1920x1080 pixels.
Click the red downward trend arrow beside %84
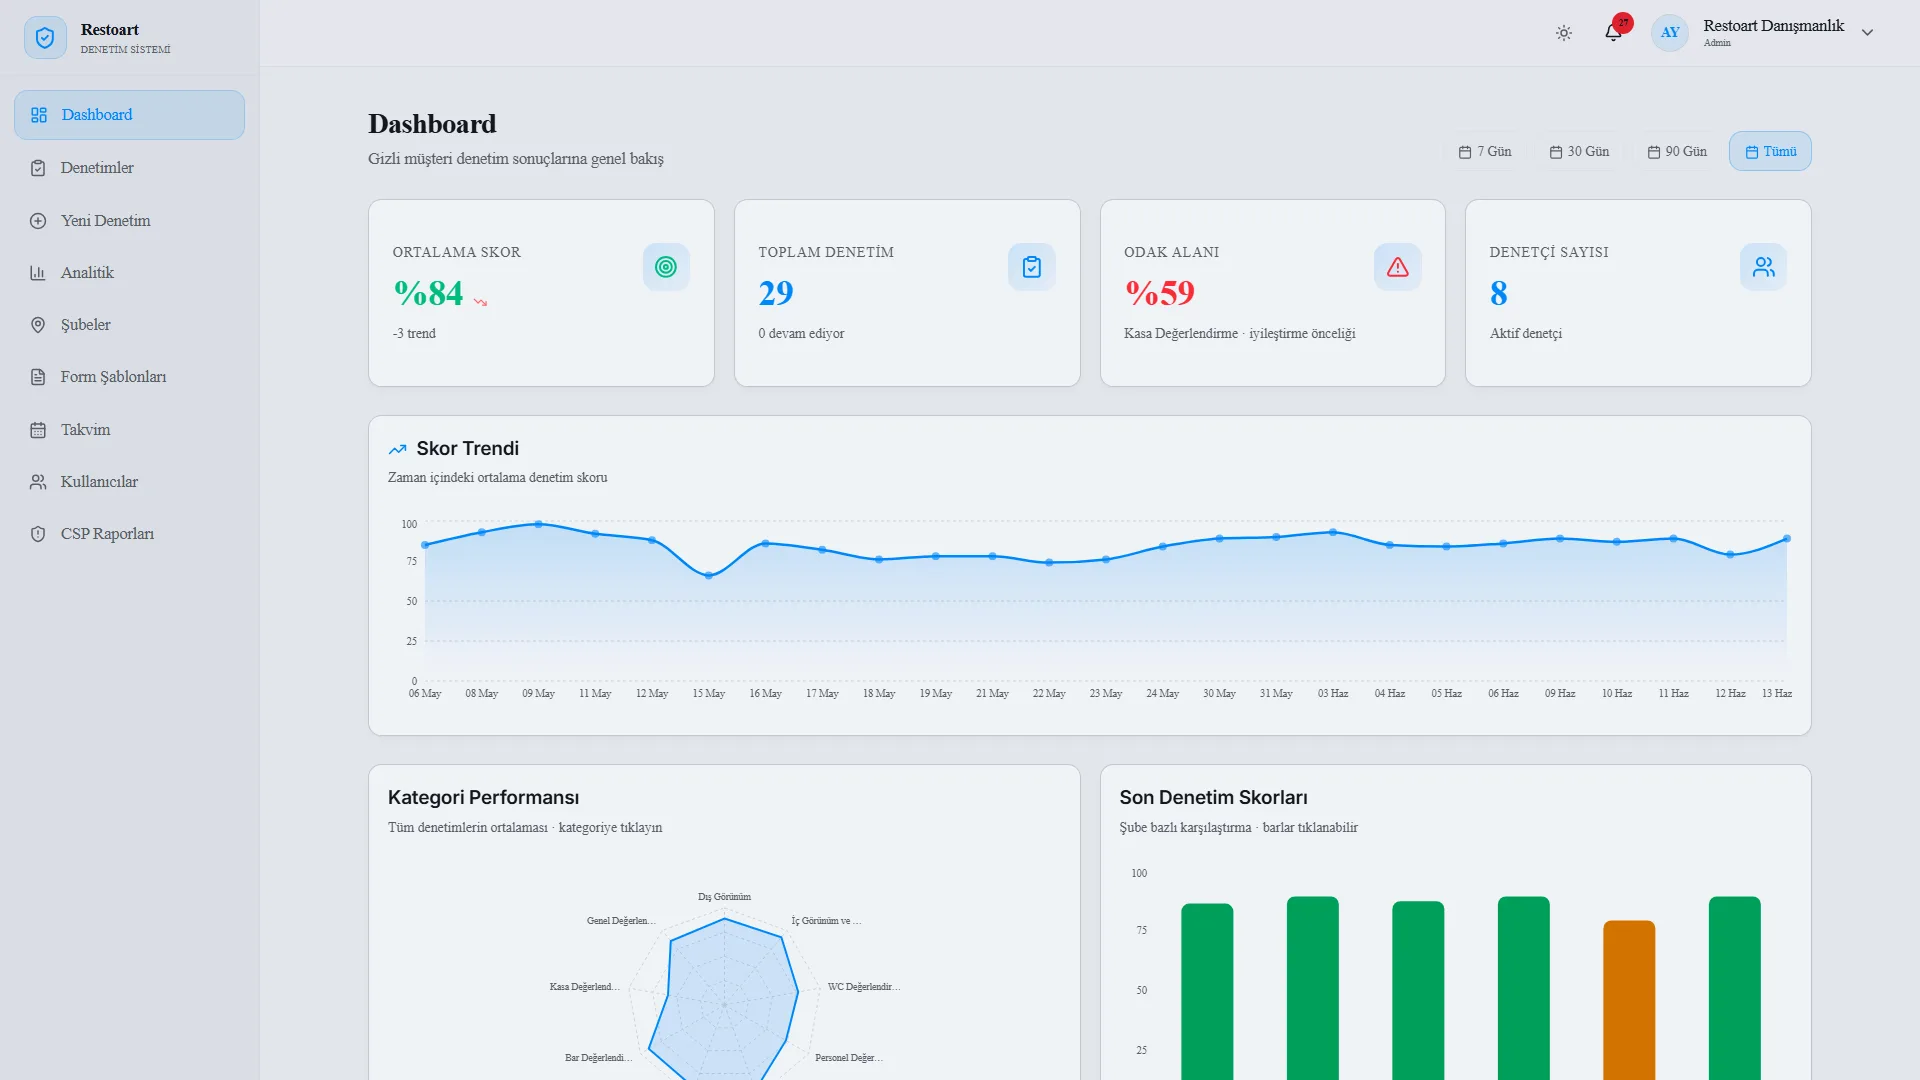(481, 302)
